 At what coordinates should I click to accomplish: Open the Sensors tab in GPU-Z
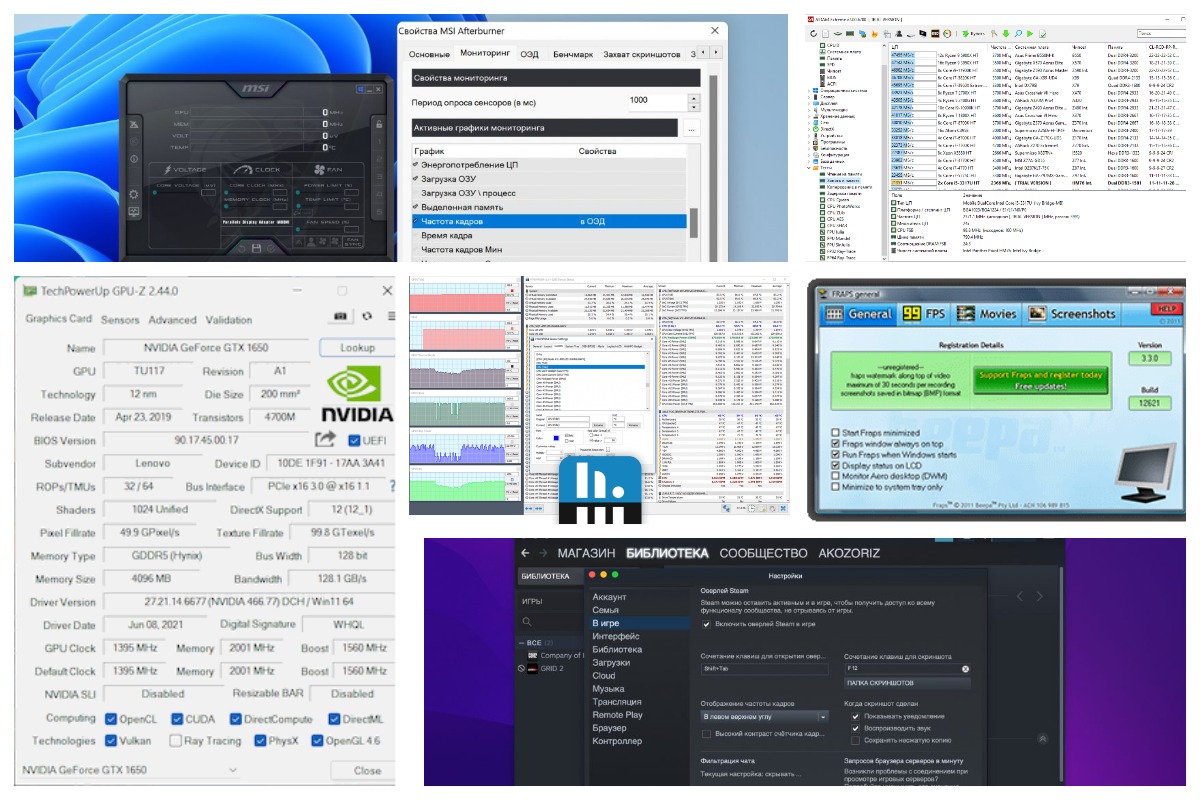point(120,320)
